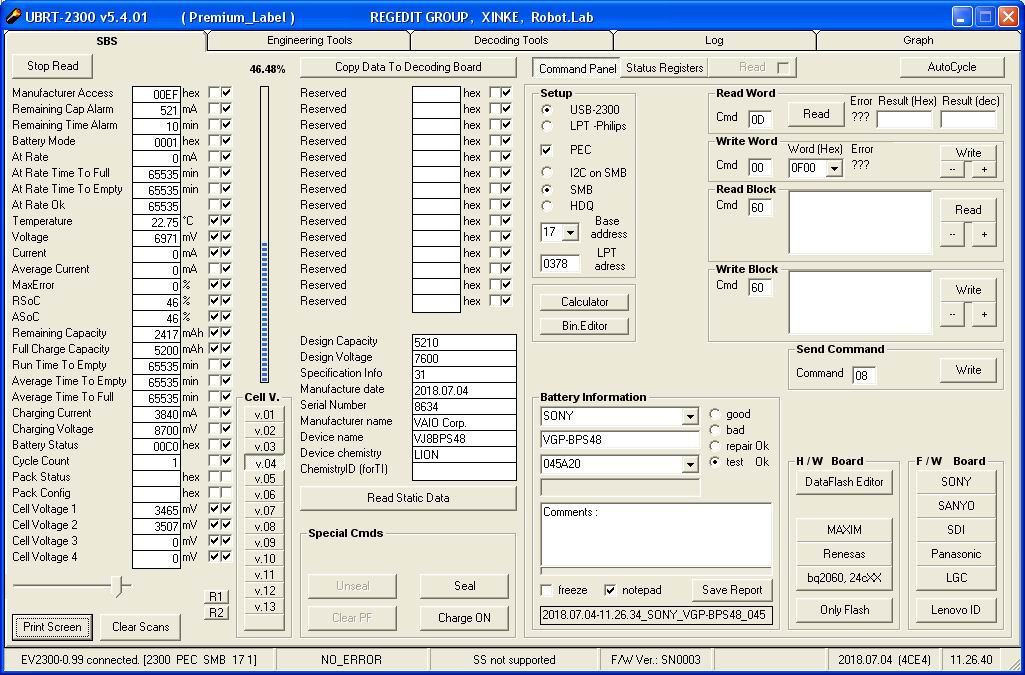
Task: Click the Send Command field 08
Action: 864,375
